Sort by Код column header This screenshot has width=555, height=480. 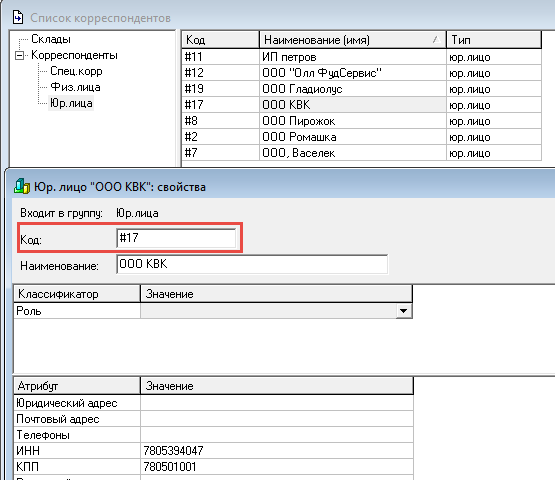click(221, 40)
